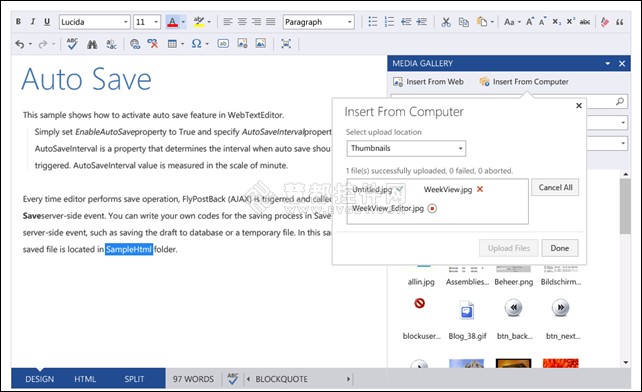
Task: Redo the last action
Action: [43, 43]
